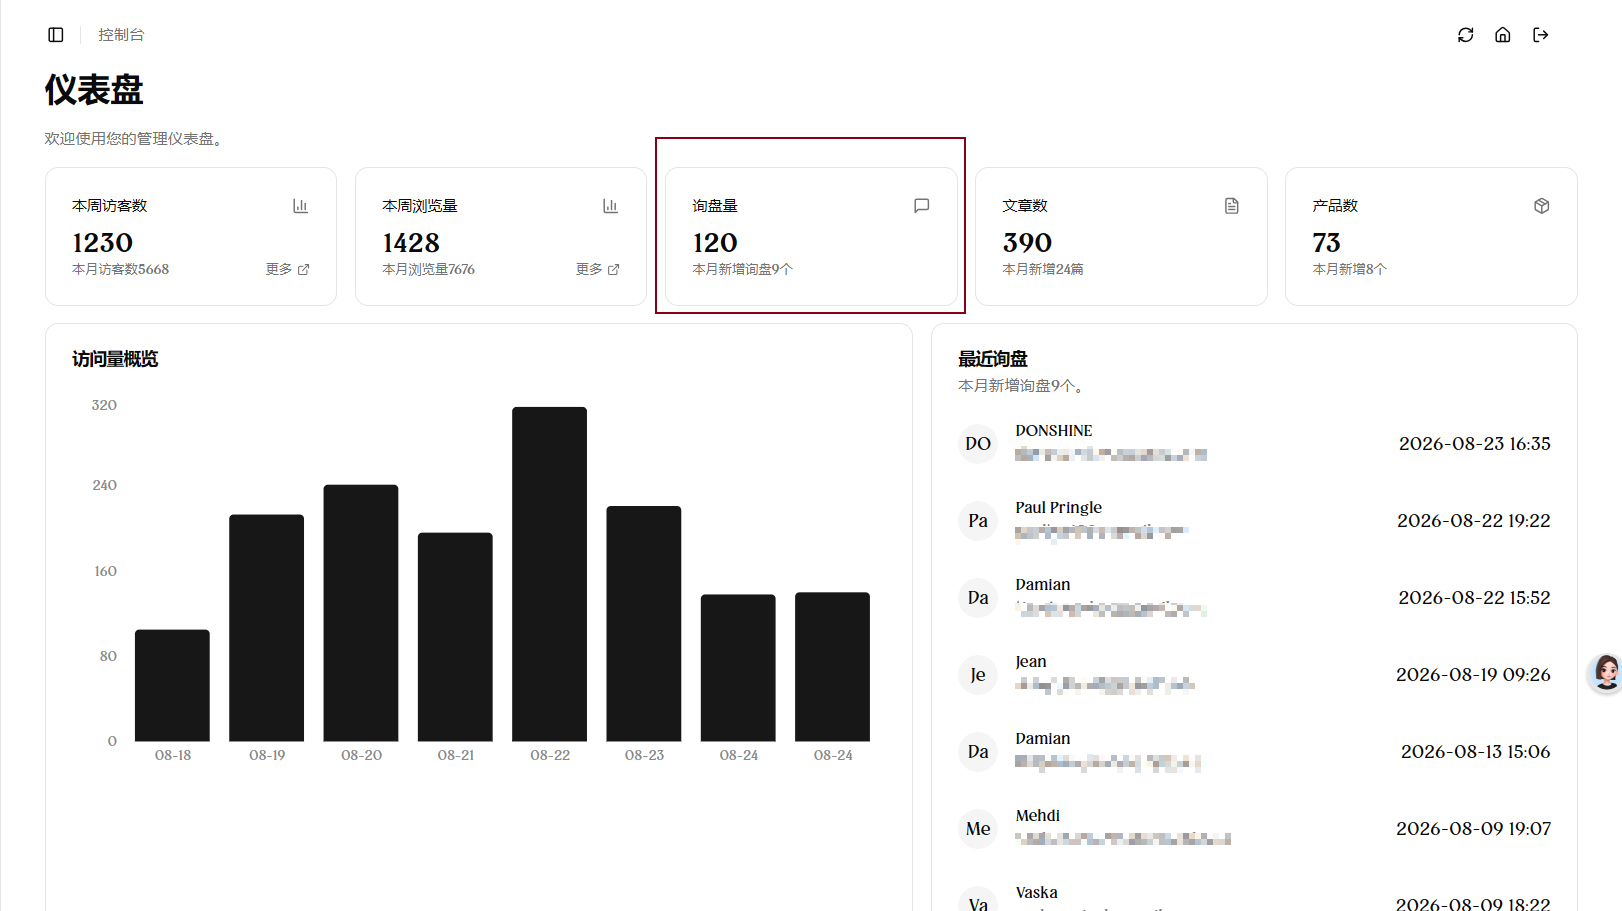The image size is (1622, 911).
Task: Select the Vaska inquiry name
Action: (x=1036, y=893)
